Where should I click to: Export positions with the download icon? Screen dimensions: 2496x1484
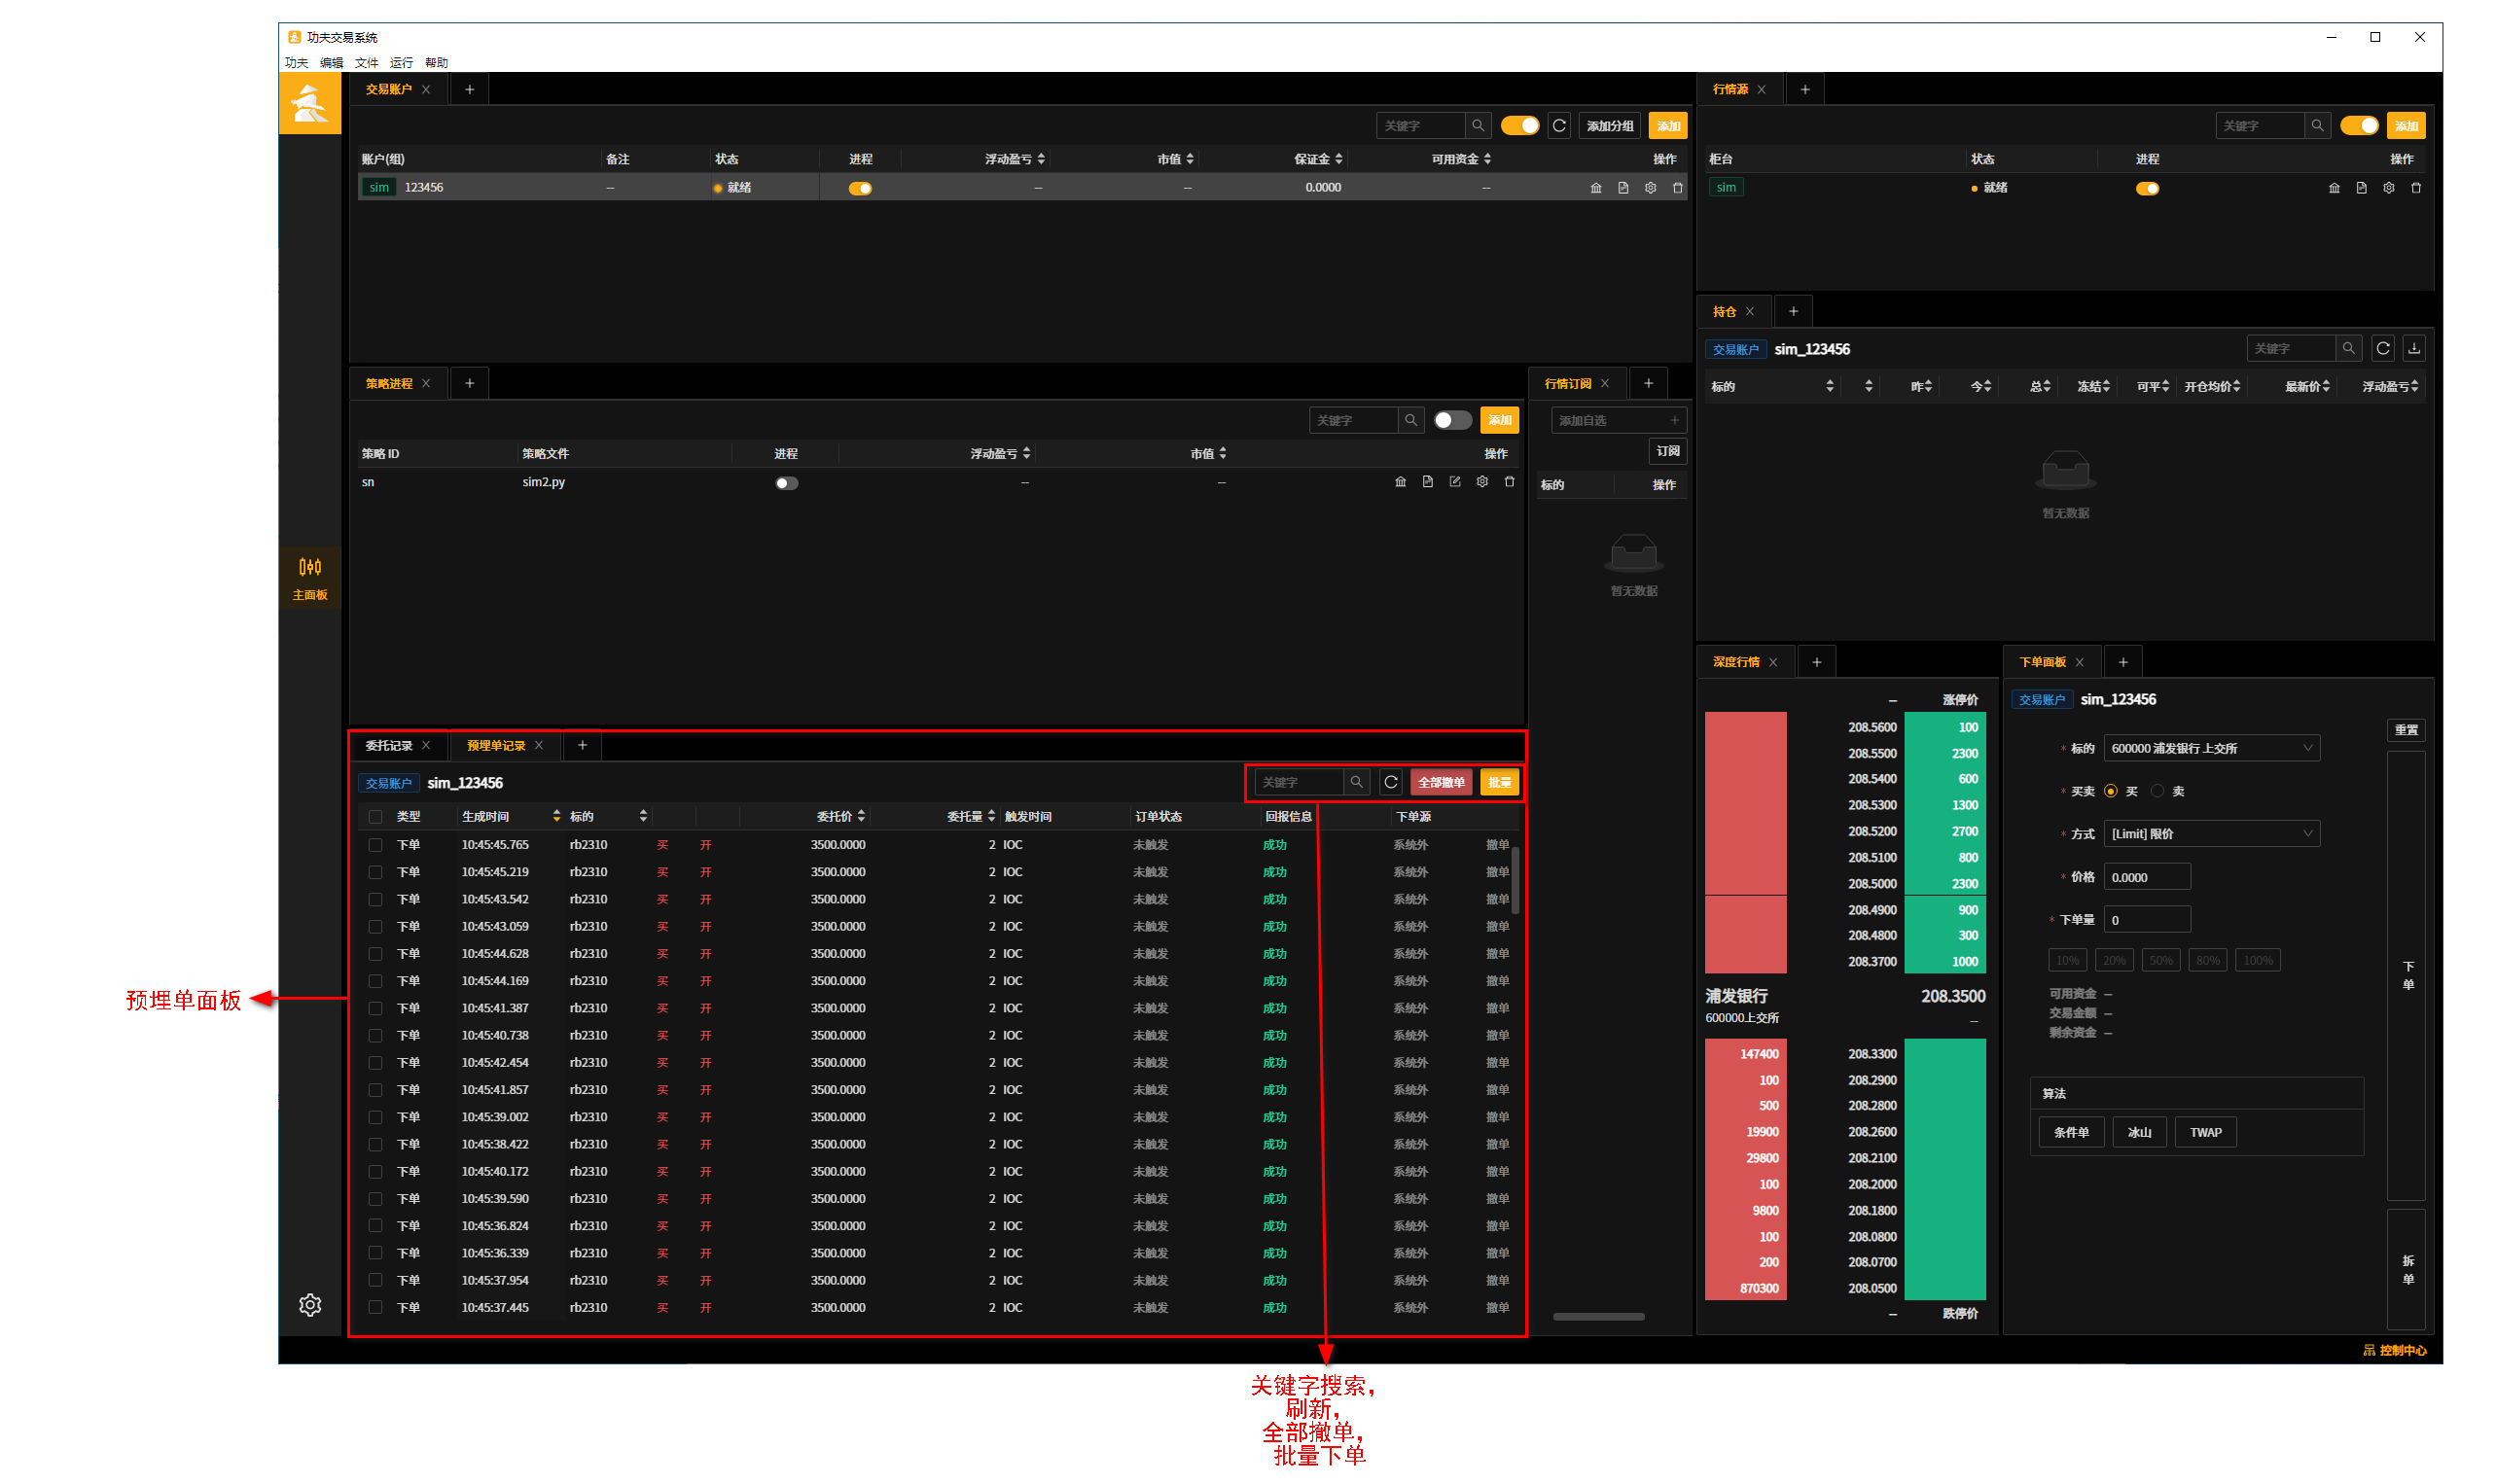[x=2414, y=348]
